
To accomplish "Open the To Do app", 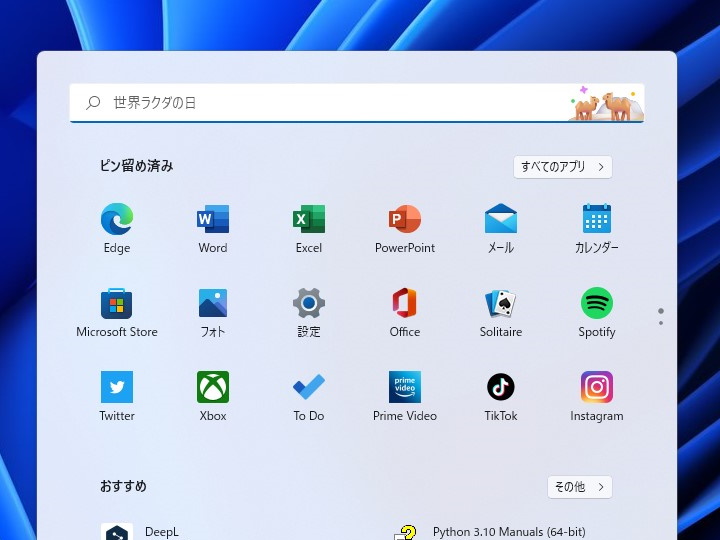I will (309, 396).
